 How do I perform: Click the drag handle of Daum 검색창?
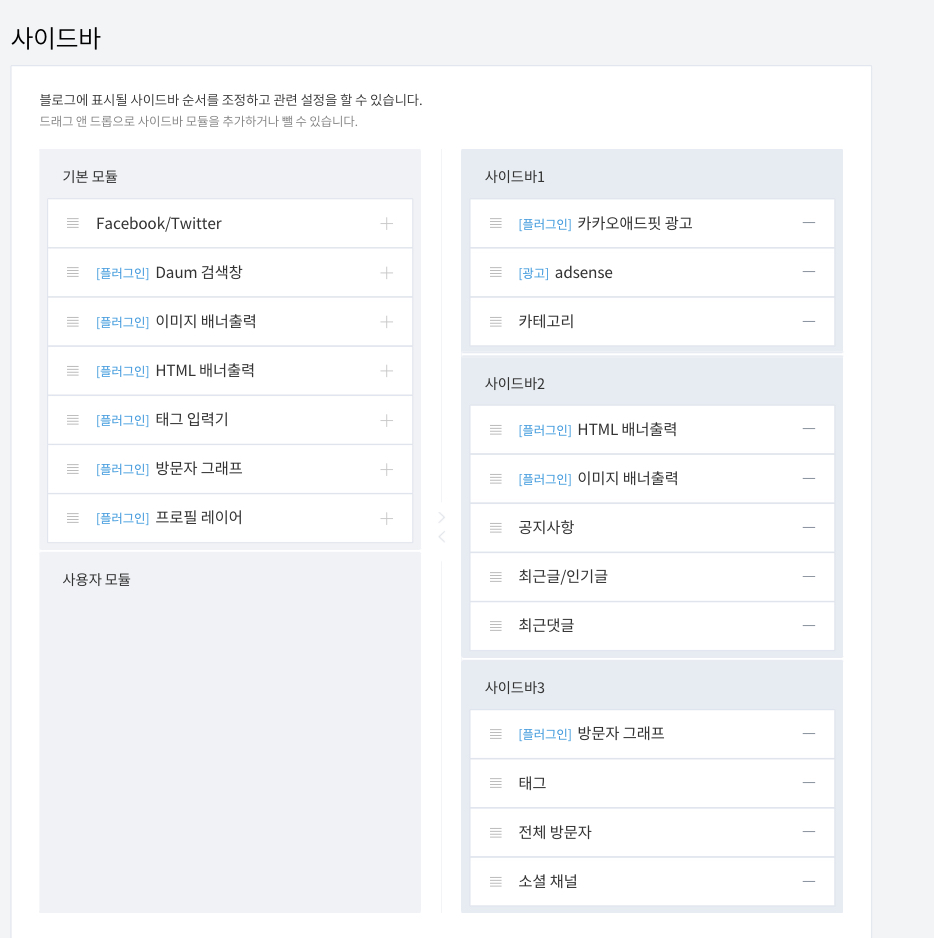pos(73,272)
